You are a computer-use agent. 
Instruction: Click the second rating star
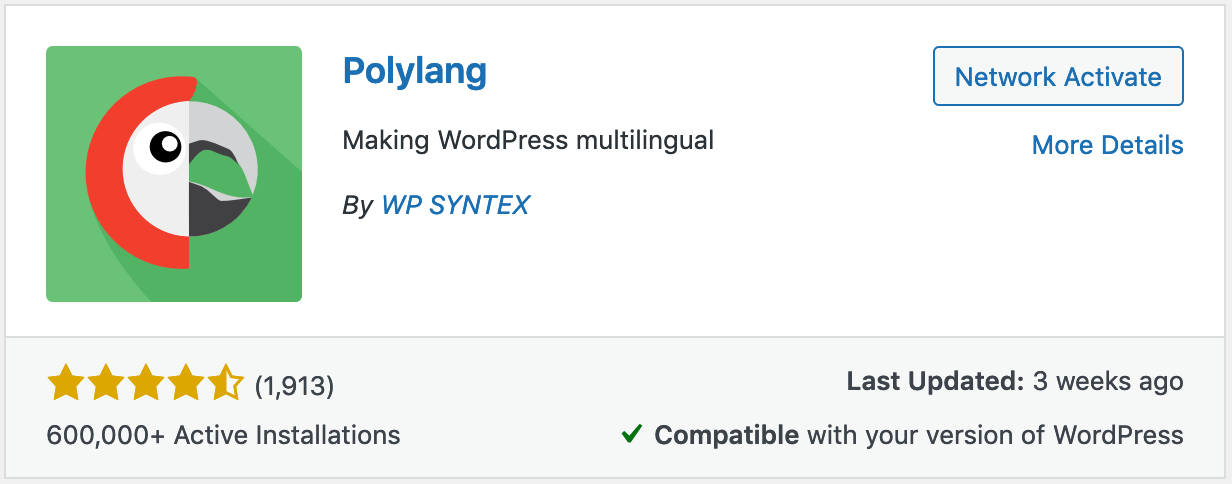pyautogui.click(x=105, y=383)
